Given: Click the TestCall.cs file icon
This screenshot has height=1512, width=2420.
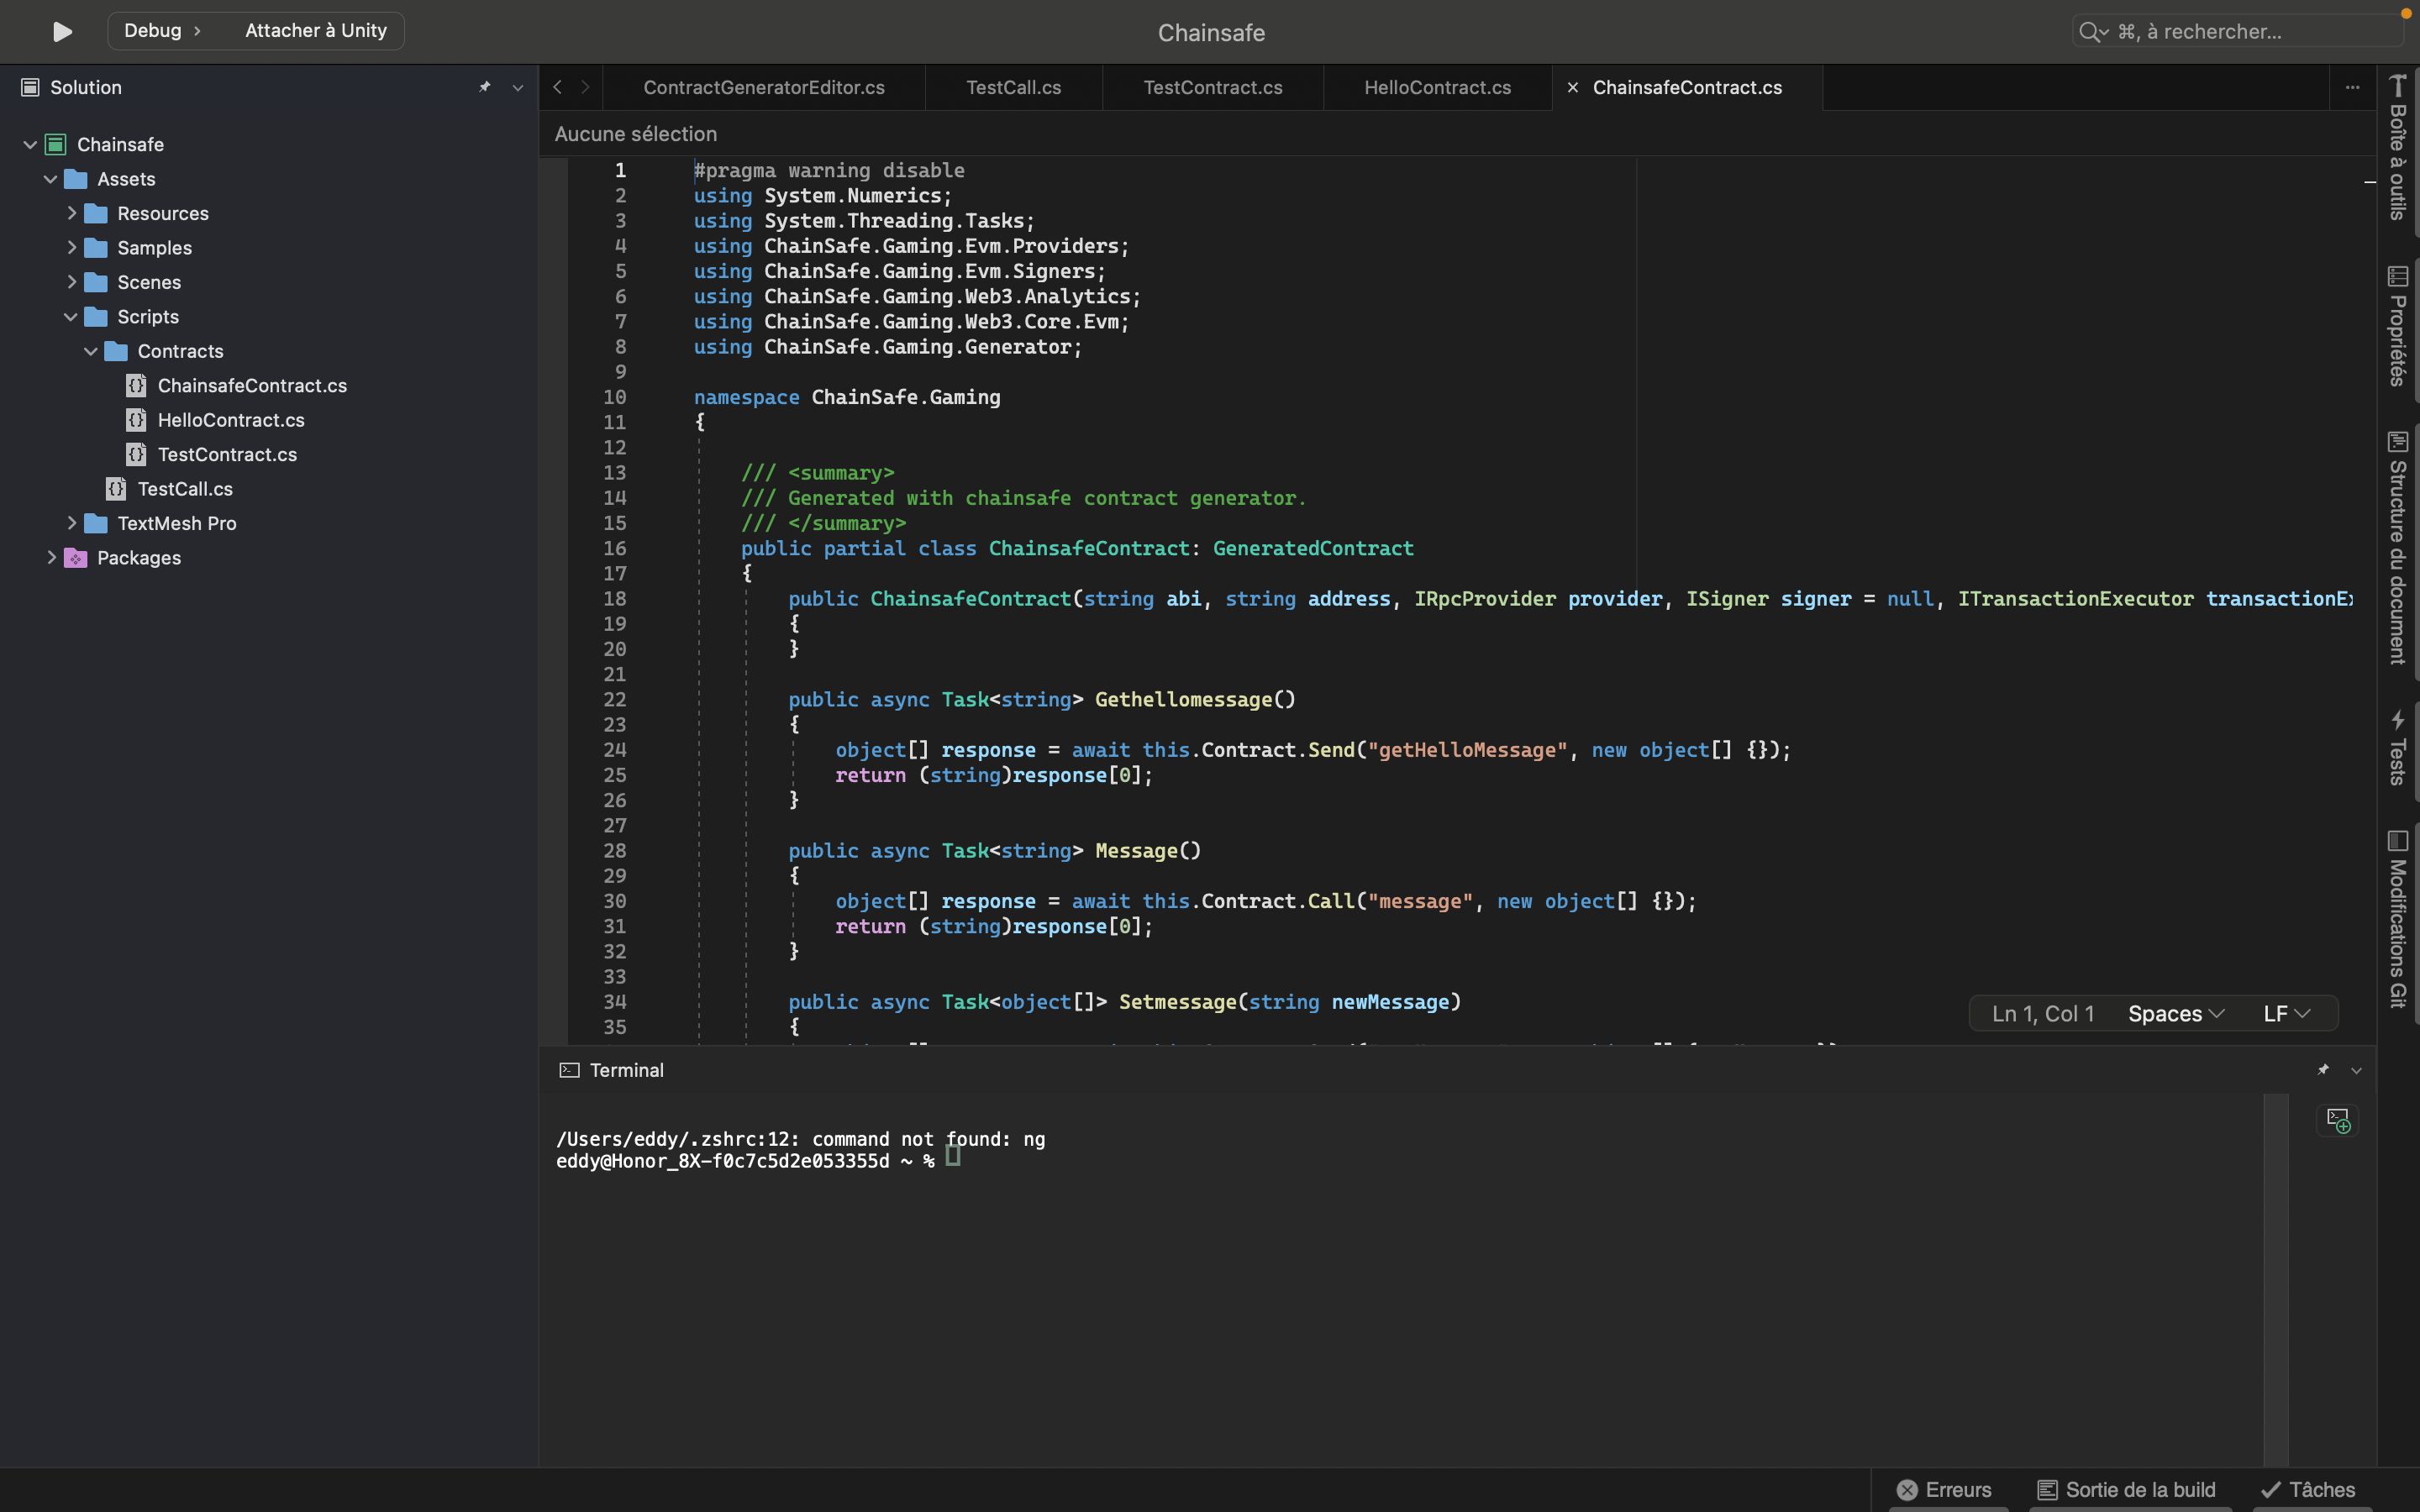Looking at the screenshot, I should tap(116, 489).
